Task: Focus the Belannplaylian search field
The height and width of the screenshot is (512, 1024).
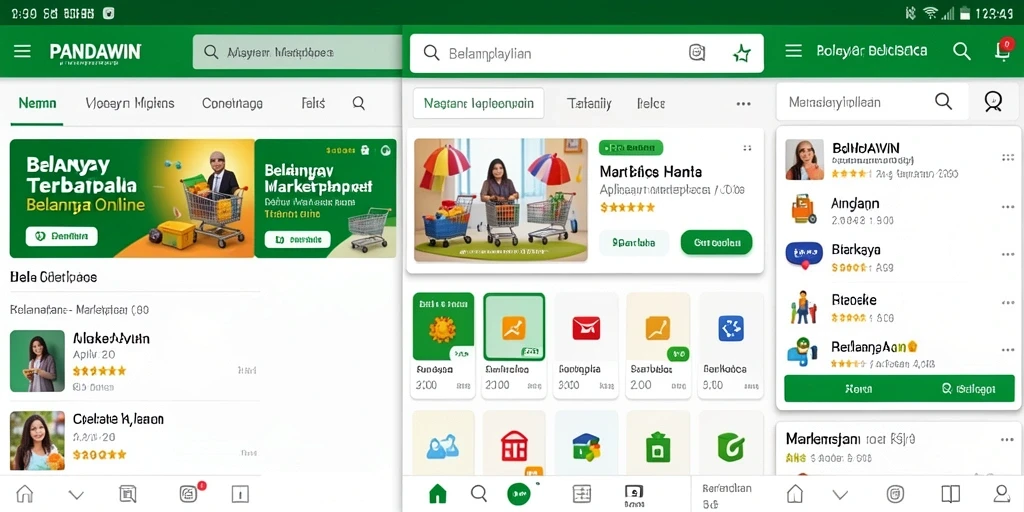Action: click(x=586, y=54)
